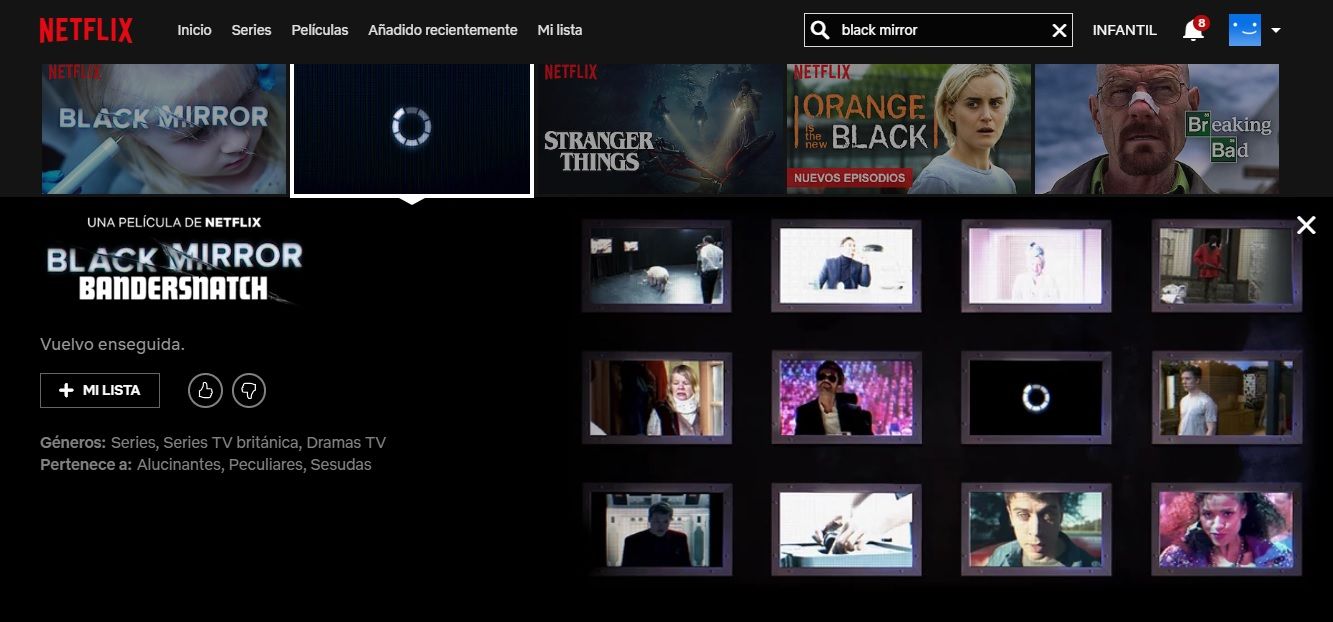
Task: Click the frame with person in red hoodie
Action: point(1227,266)
